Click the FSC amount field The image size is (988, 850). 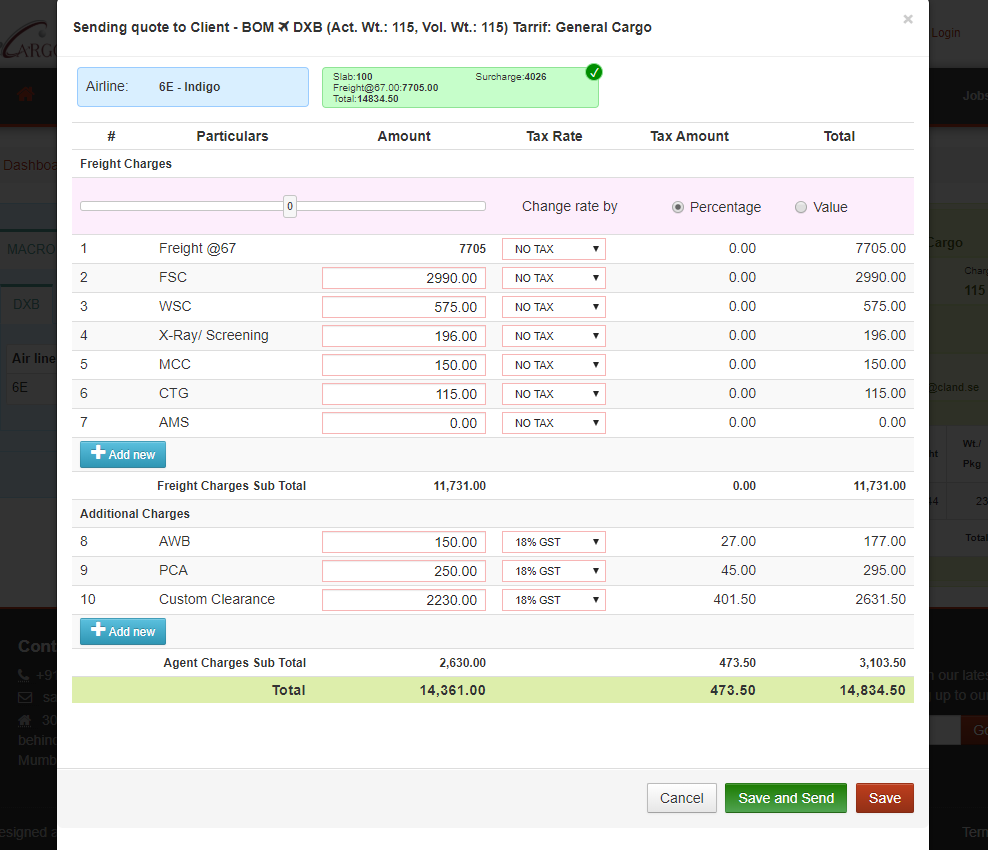coord(404,278)
